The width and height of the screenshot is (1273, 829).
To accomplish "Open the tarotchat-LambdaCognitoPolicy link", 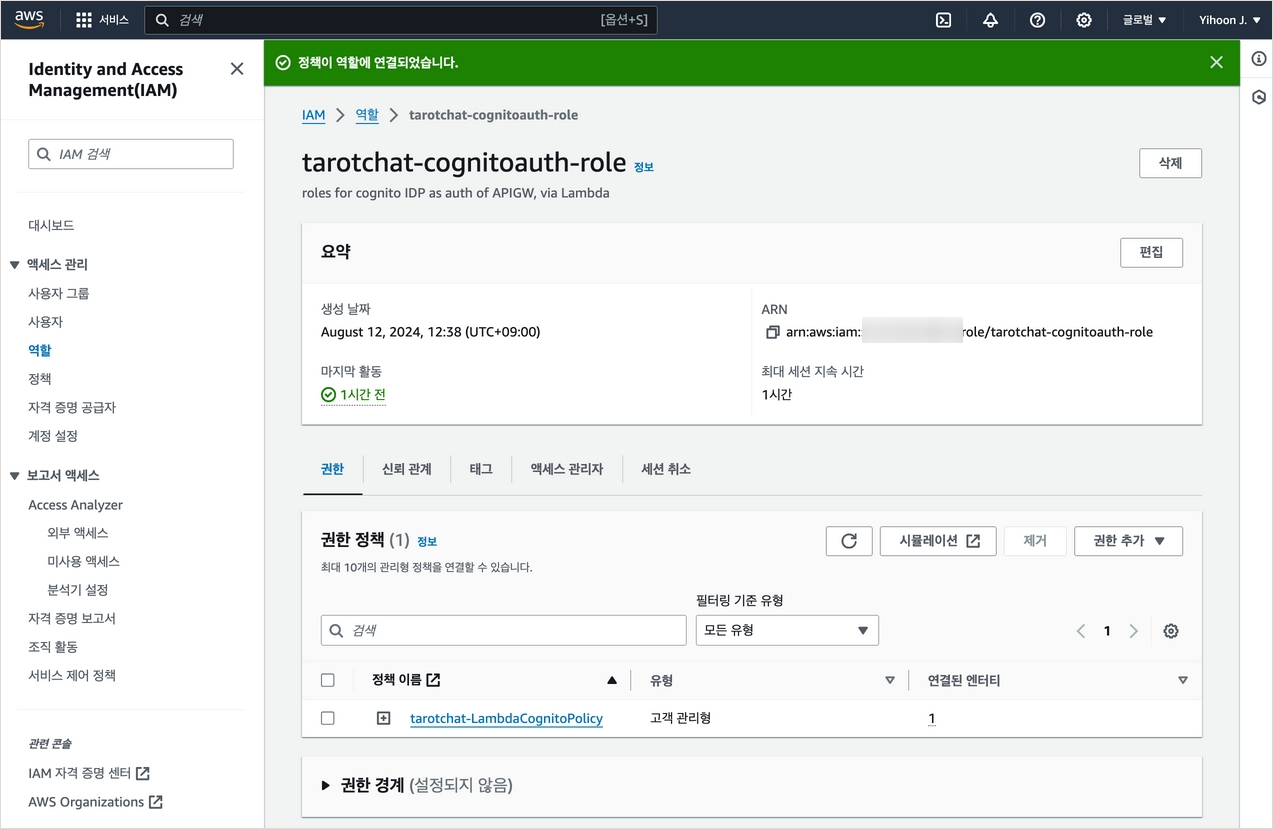I will (506, 718).
